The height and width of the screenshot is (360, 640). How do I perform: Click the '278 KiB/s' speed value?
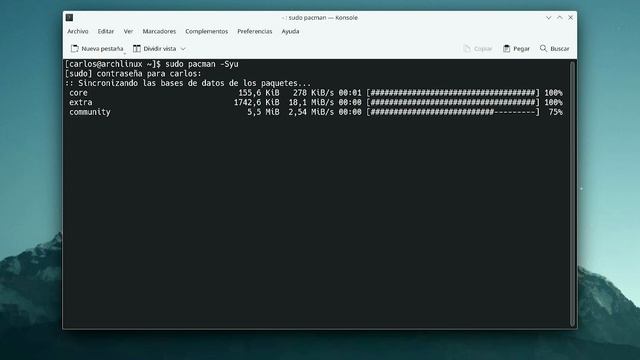[x=313, y=93]
